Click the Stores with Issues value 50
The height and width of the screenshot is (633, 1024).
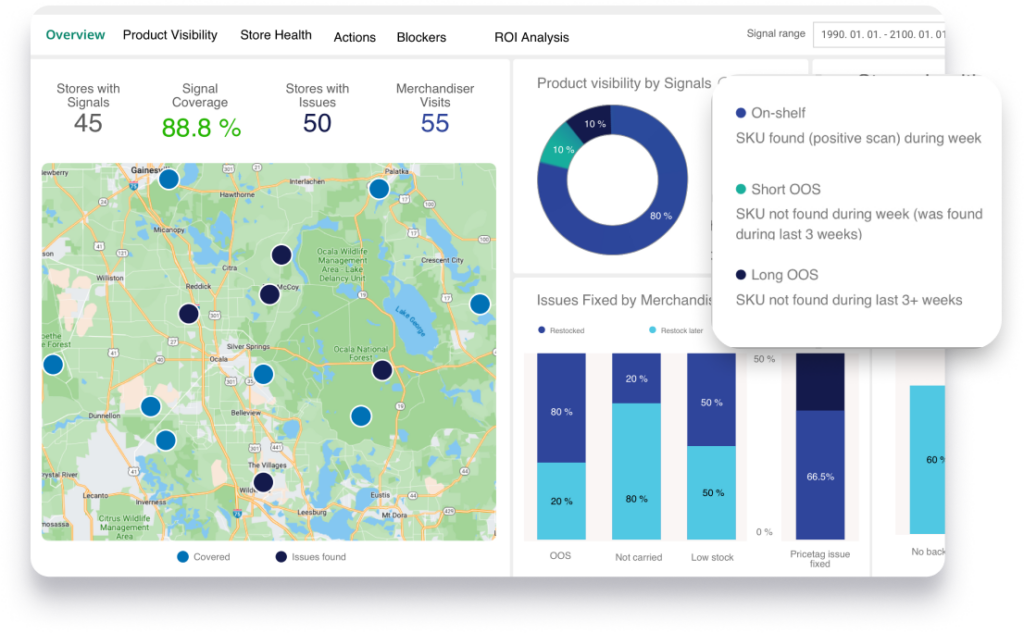pyautogui.click(x=317, y=123)
